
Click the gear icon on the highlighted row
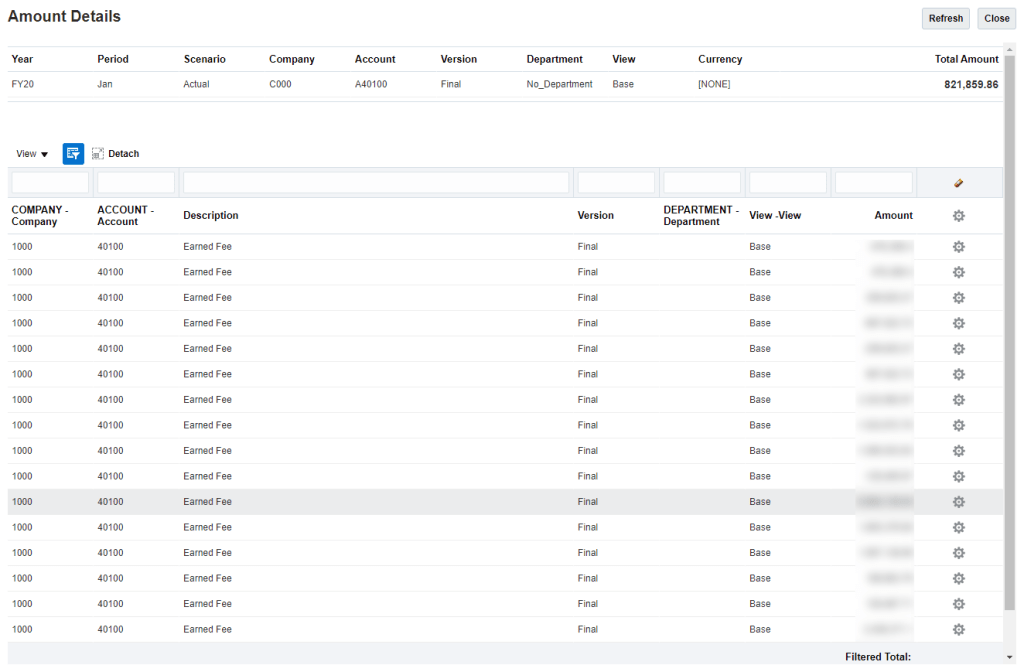point(958,502)
